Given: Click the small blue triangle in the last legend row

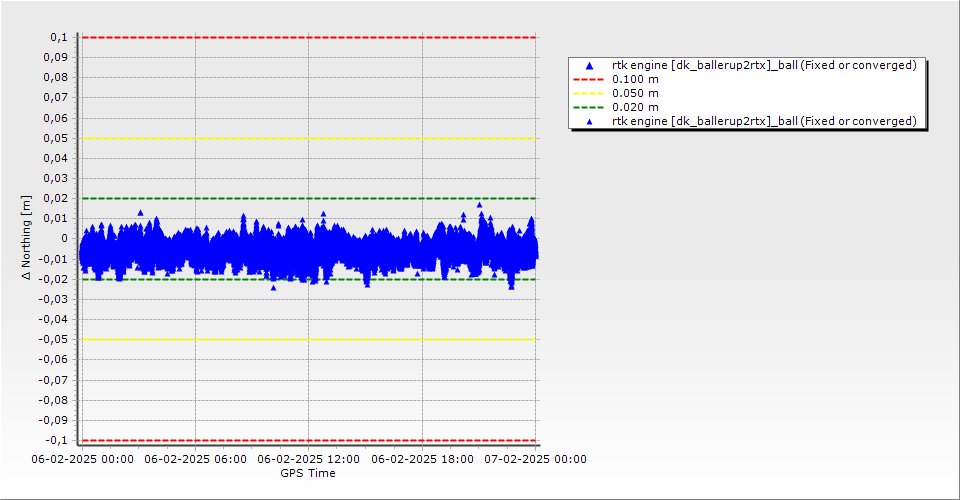Looking at the screenshot, I should point(589,121).
